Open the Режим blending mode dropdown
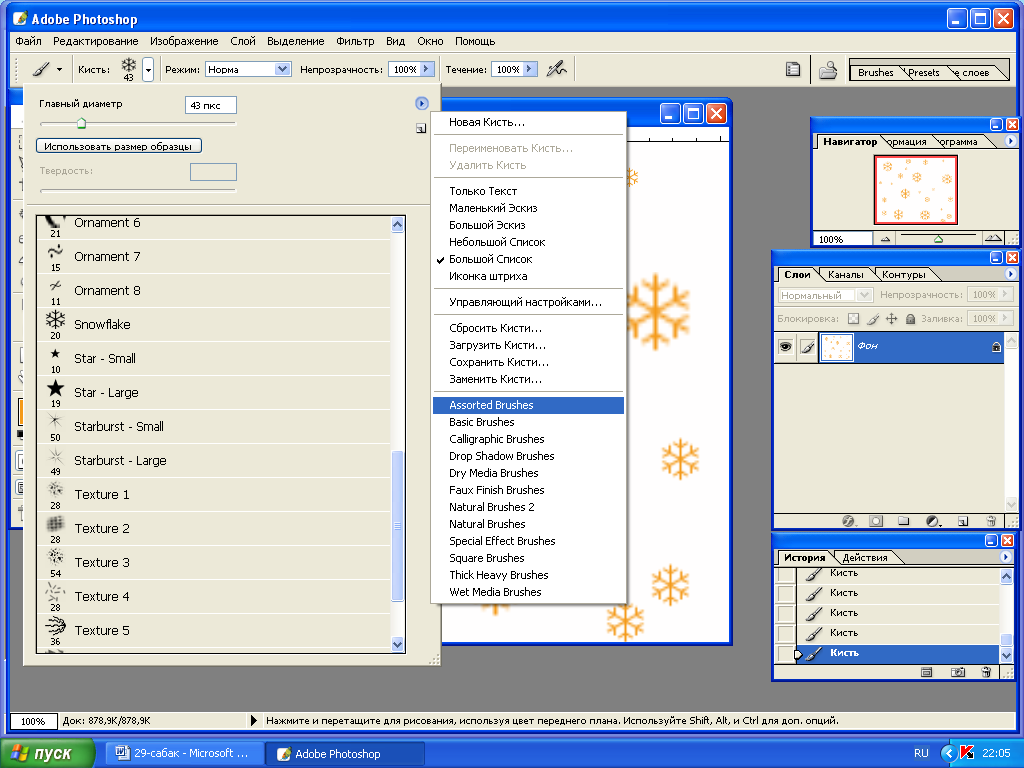The width and height of the screenshot is (1024, 768). [282, 69]
